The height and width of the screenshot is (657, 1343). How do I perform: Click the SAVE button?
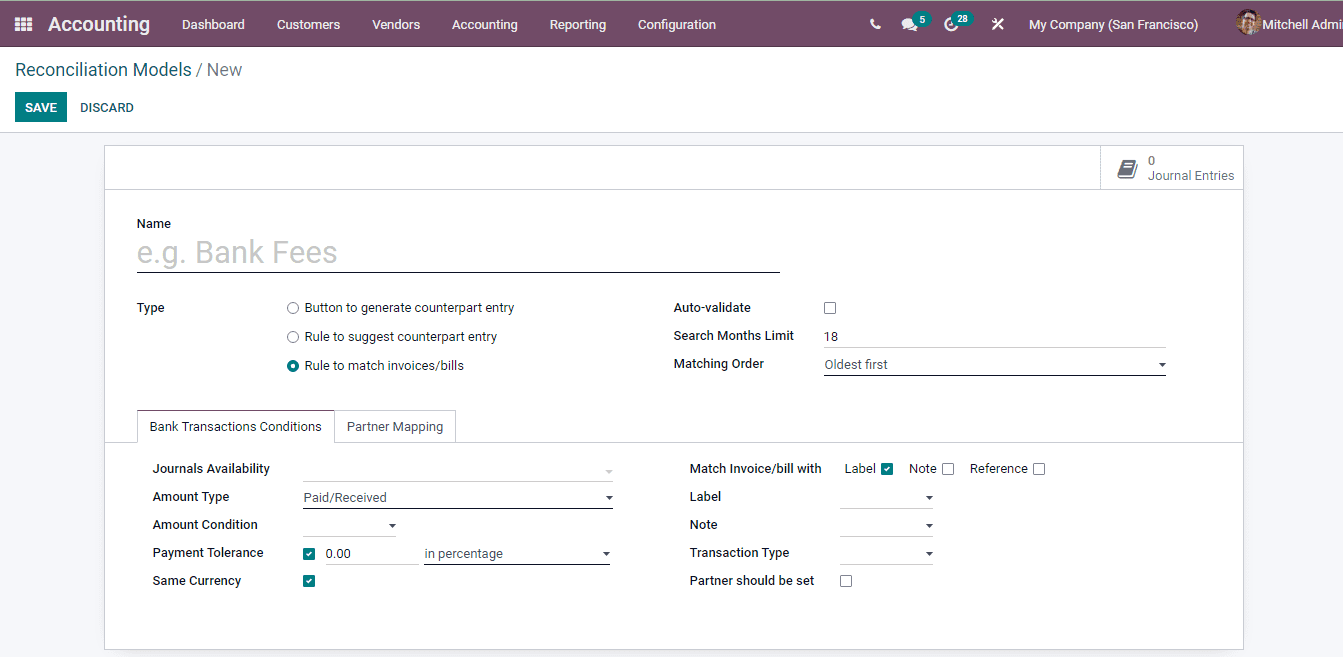[40, 107]
